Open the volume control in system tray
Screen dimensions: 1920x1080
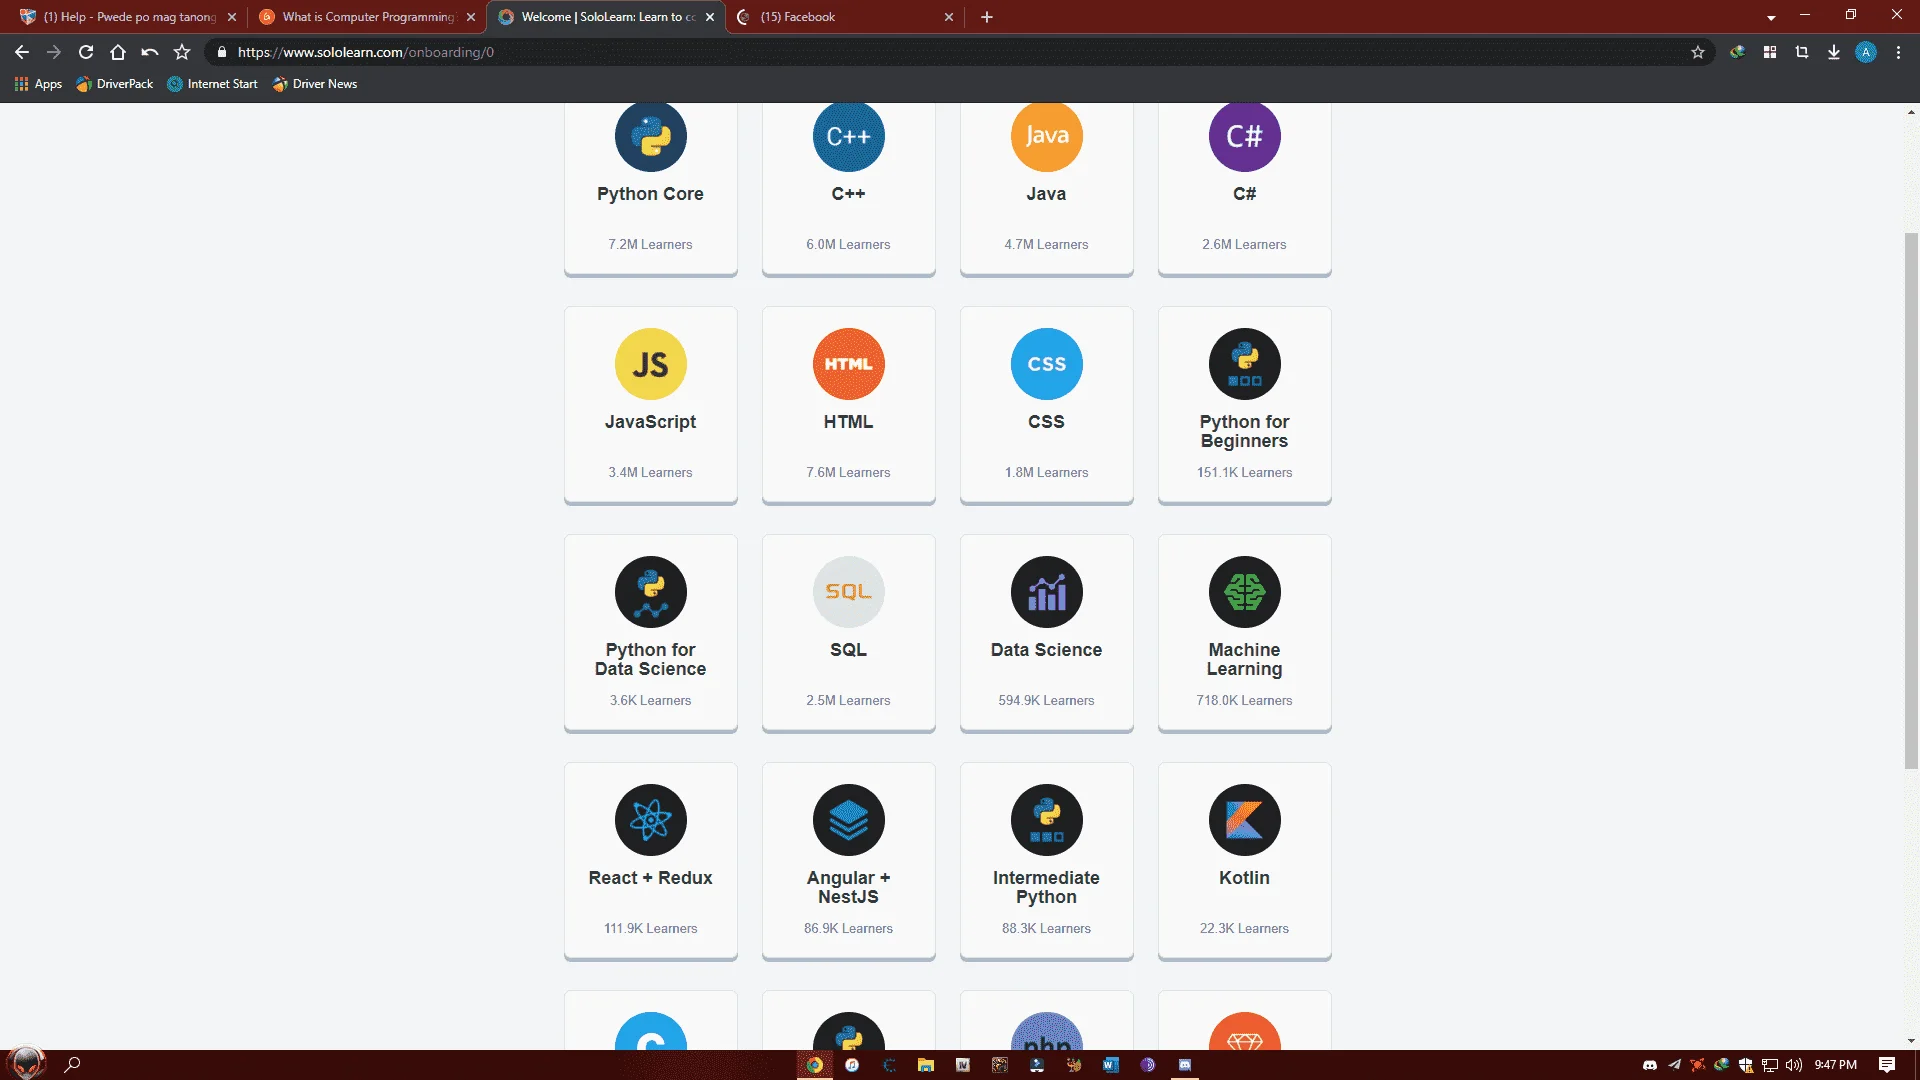[1794, 1065]
